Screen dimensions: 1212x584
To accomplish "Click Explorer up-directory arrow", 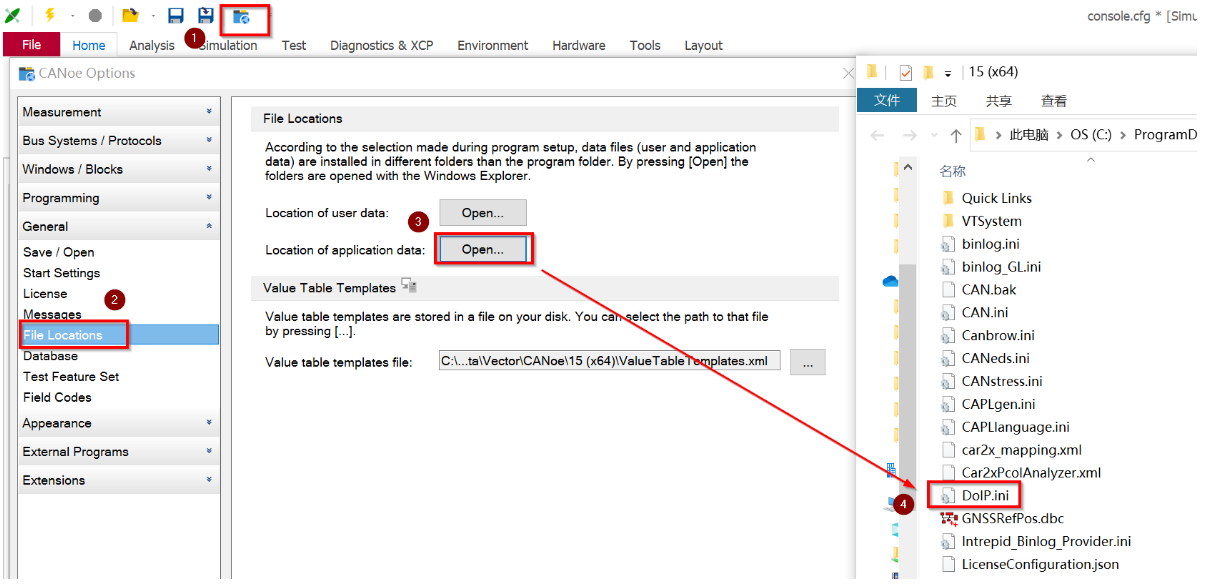I will [x=956, y=135].
